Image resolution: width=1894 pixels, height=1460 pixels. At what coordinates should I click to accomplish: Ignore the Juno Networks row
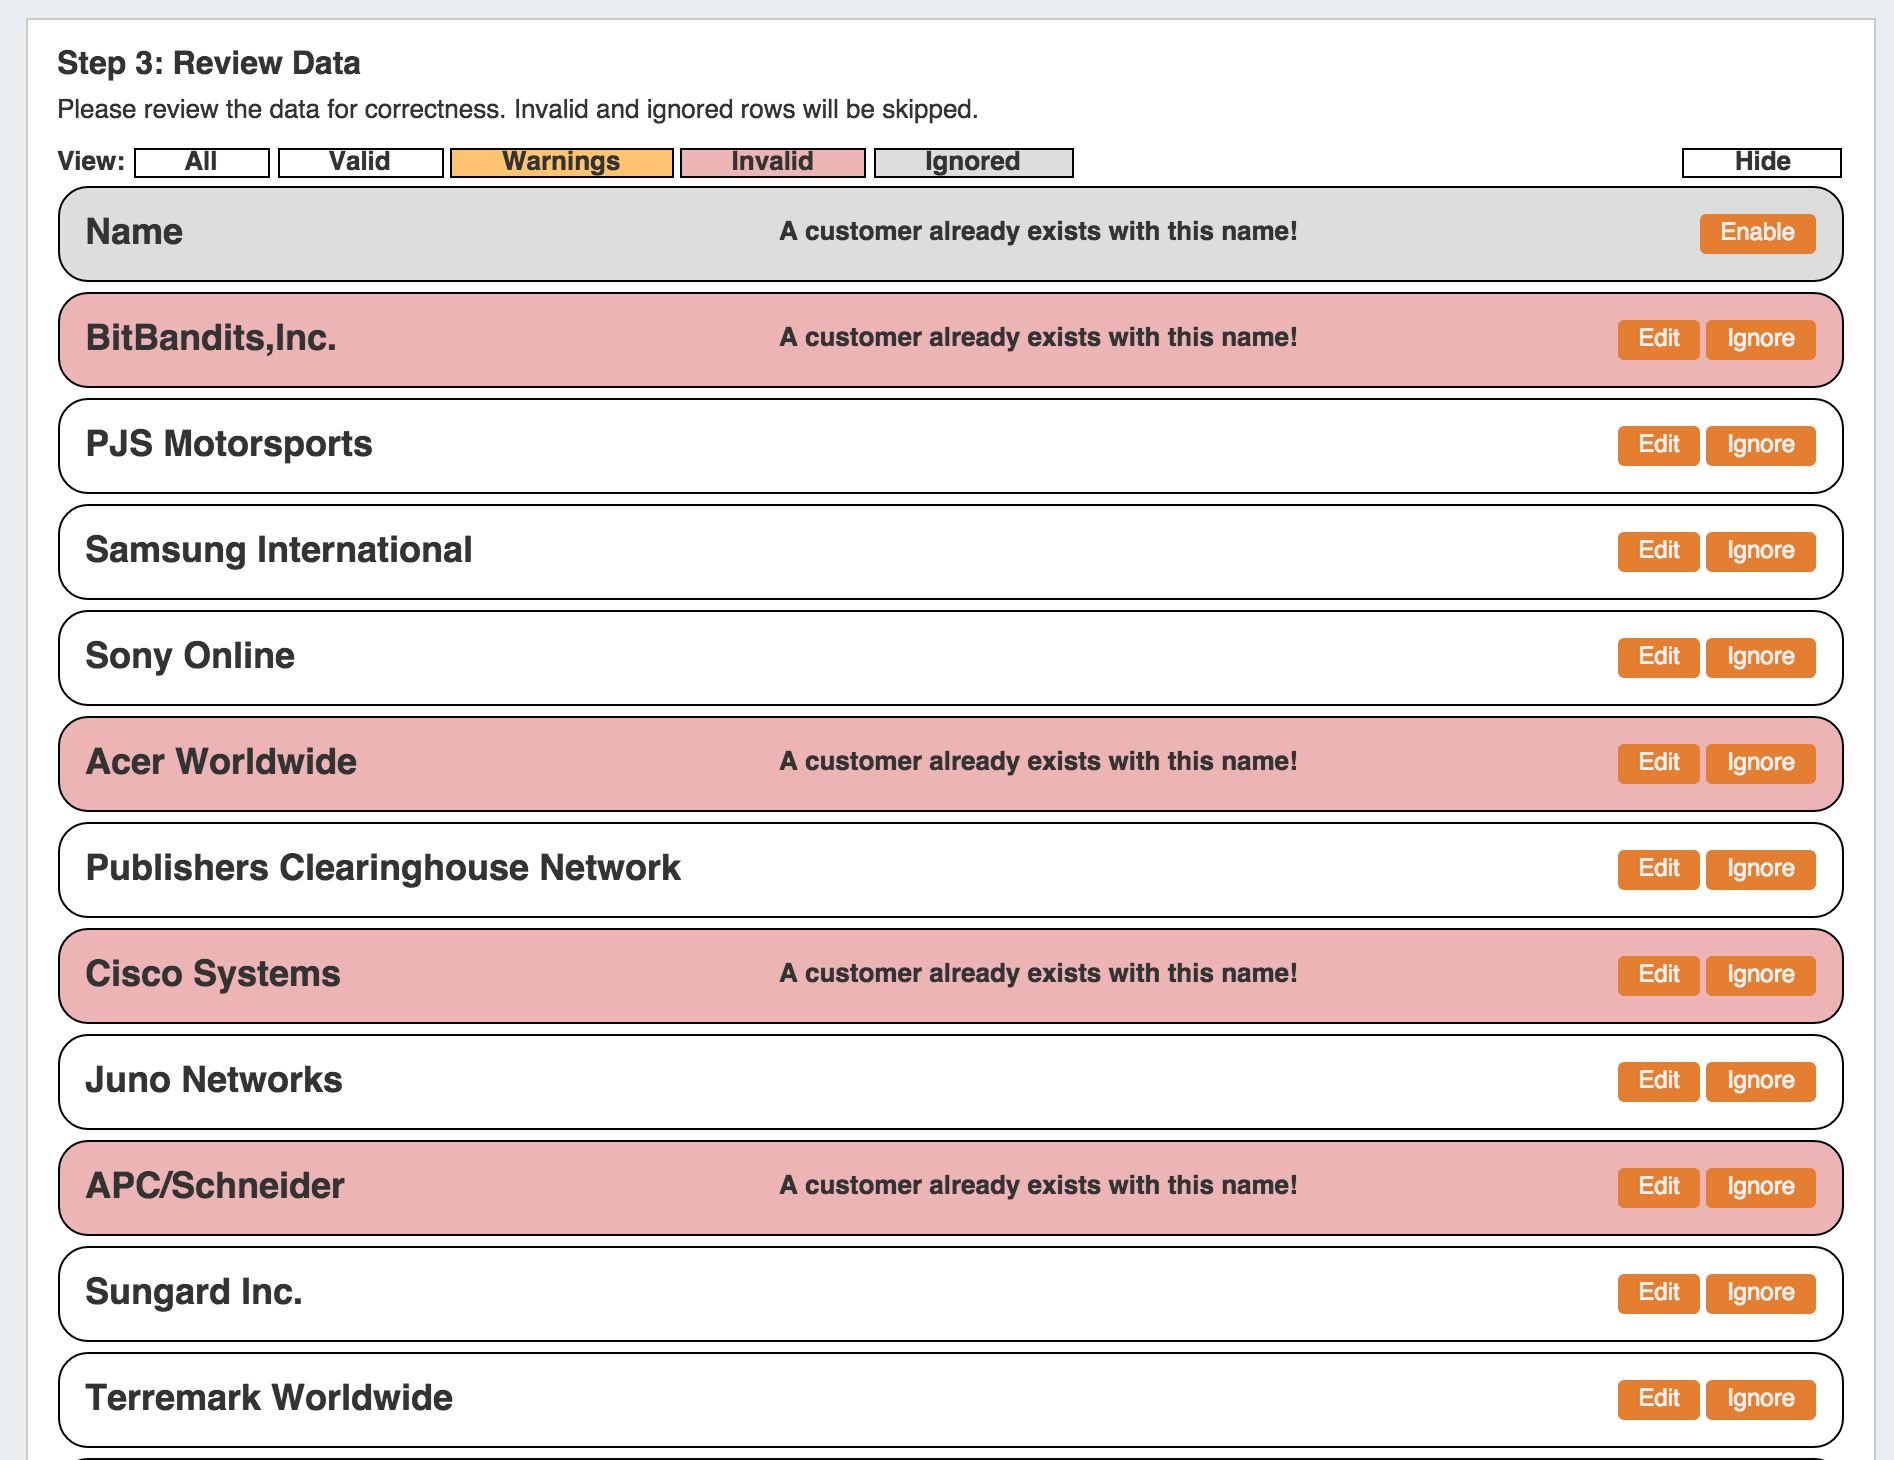click(x=1760, y=1081)
